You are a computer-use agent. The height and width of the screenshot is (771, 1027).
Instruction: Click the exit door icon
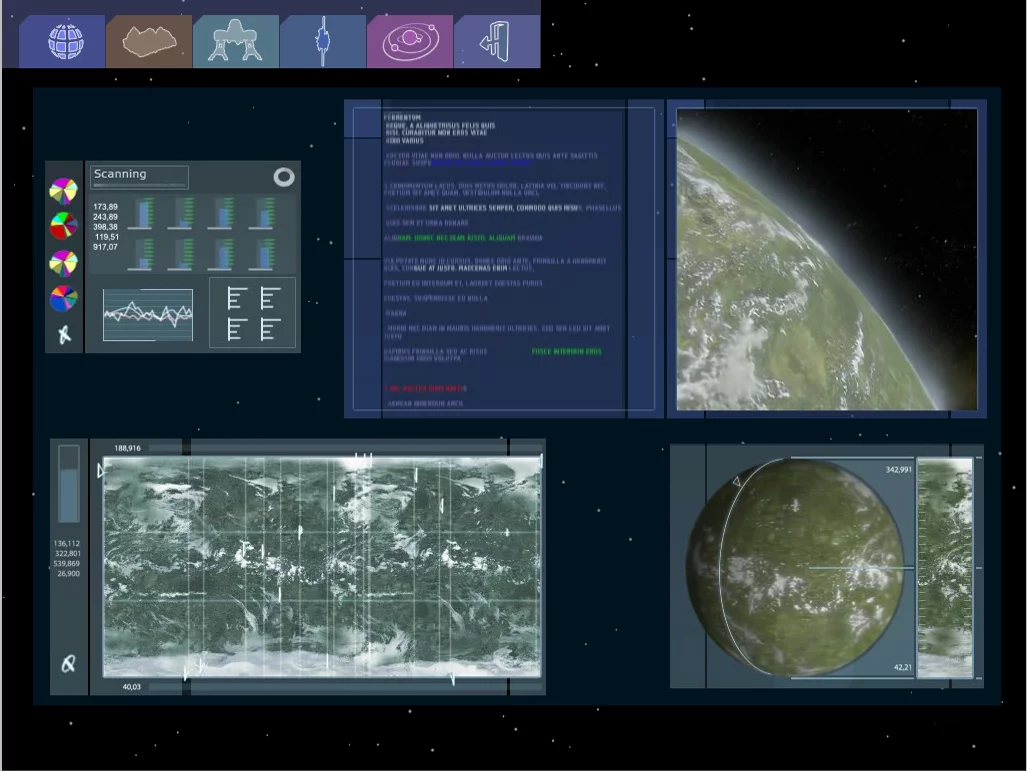click(x=496, y=41)
